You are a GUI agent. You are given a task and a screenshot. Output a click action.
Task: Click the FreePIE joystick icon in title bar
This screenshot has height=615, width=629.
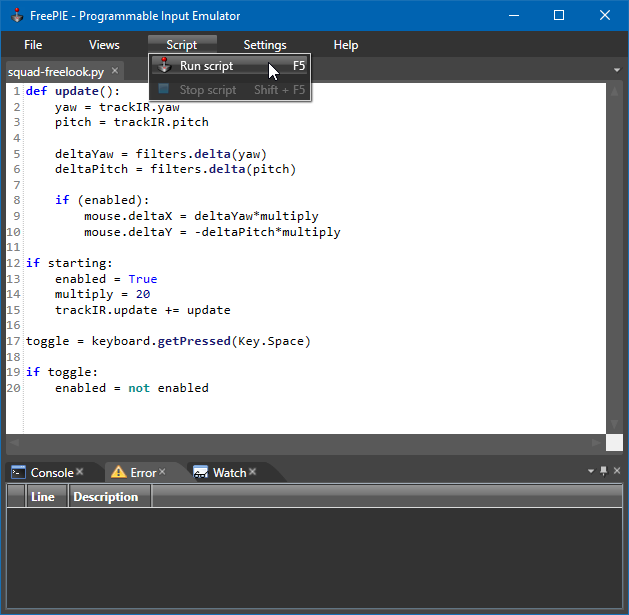[x=17, y=16]
